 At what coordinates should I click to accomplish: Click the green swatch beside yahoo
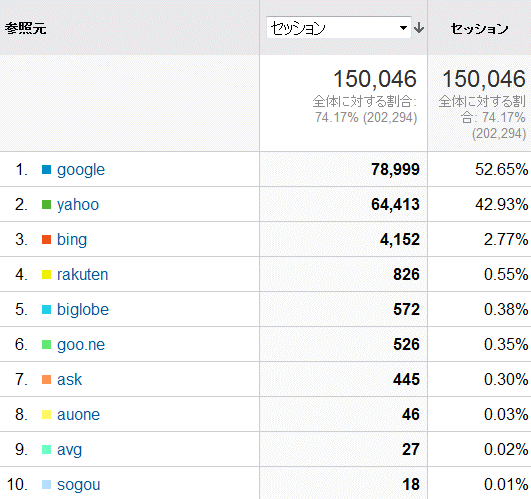[46, 204]
